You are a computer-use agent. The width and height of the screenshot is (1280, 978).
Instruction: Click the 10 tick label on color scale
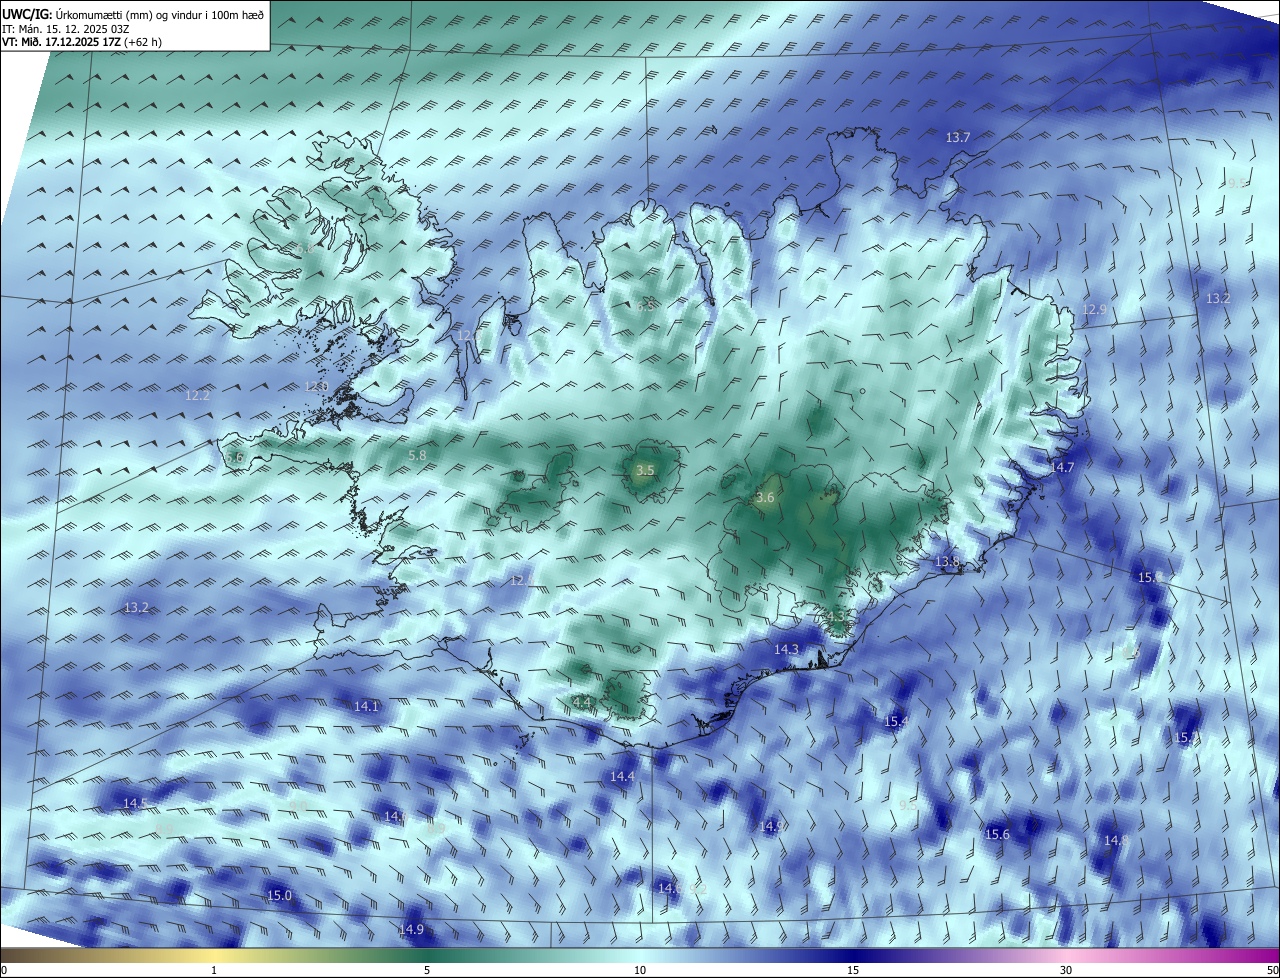(x=640, y=970)
